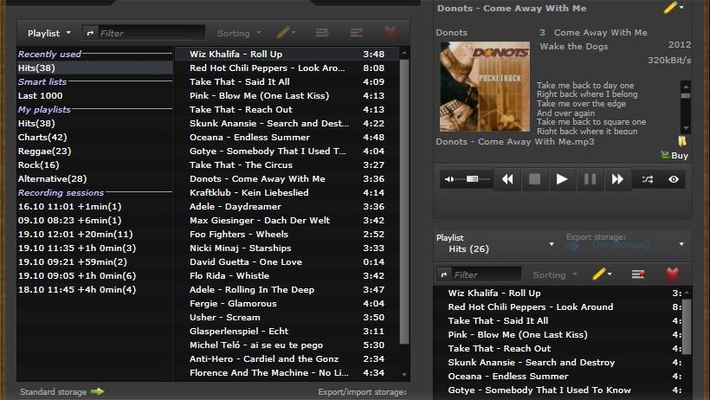Open the Last 1000 smart list
The height and width of the screenshot is (400, 710).
(95, 96)
